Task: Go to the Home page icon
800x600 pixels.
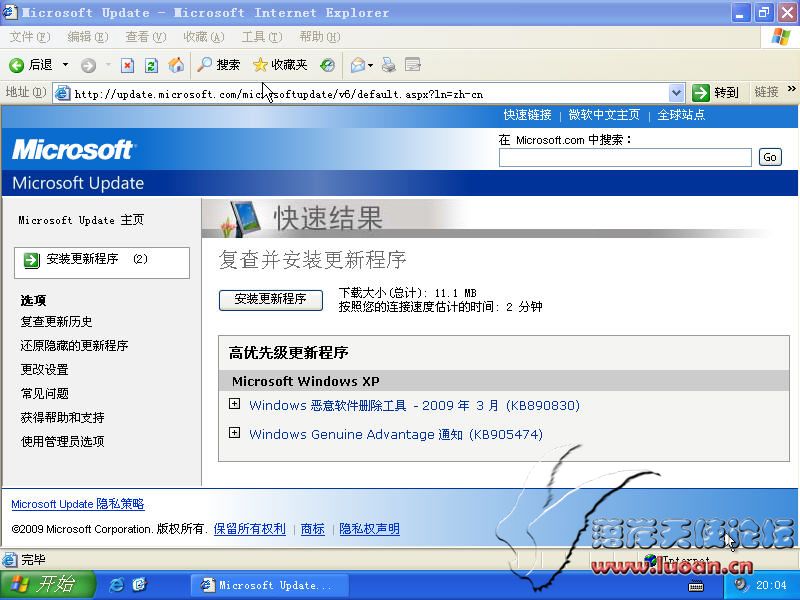Action: pos(176,65)
